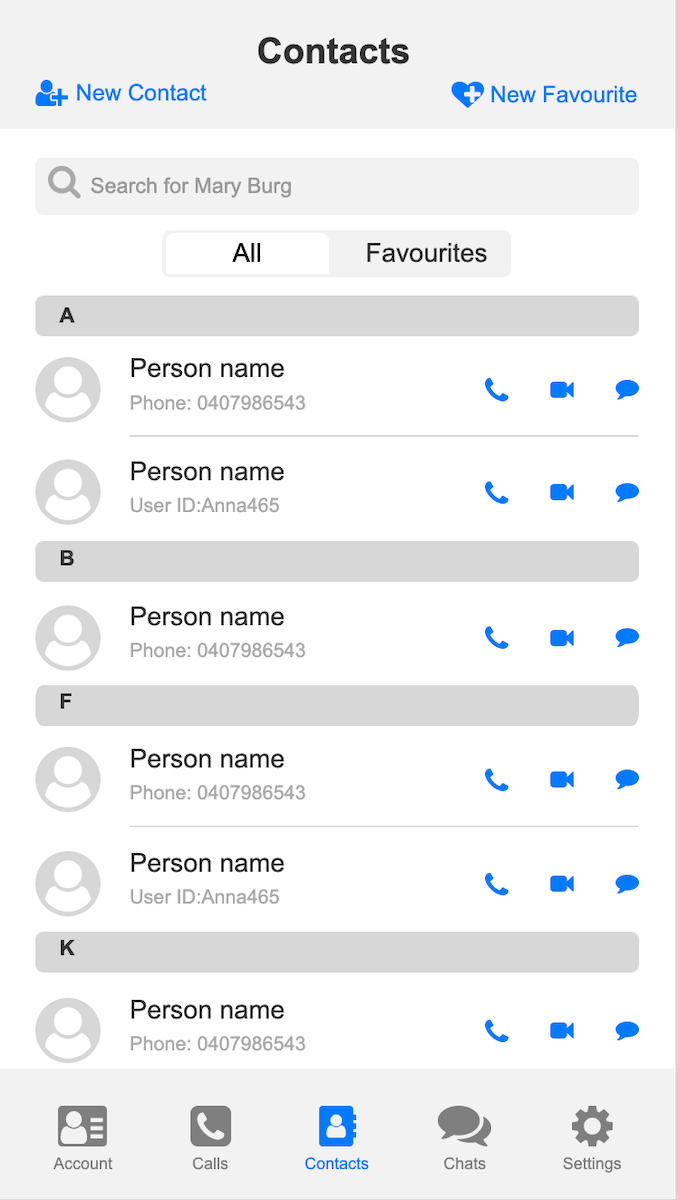The width and height of the screenshot is (678, 1200).
Task: Click the phone icon for contact in section B
Action: click(497, 637)
